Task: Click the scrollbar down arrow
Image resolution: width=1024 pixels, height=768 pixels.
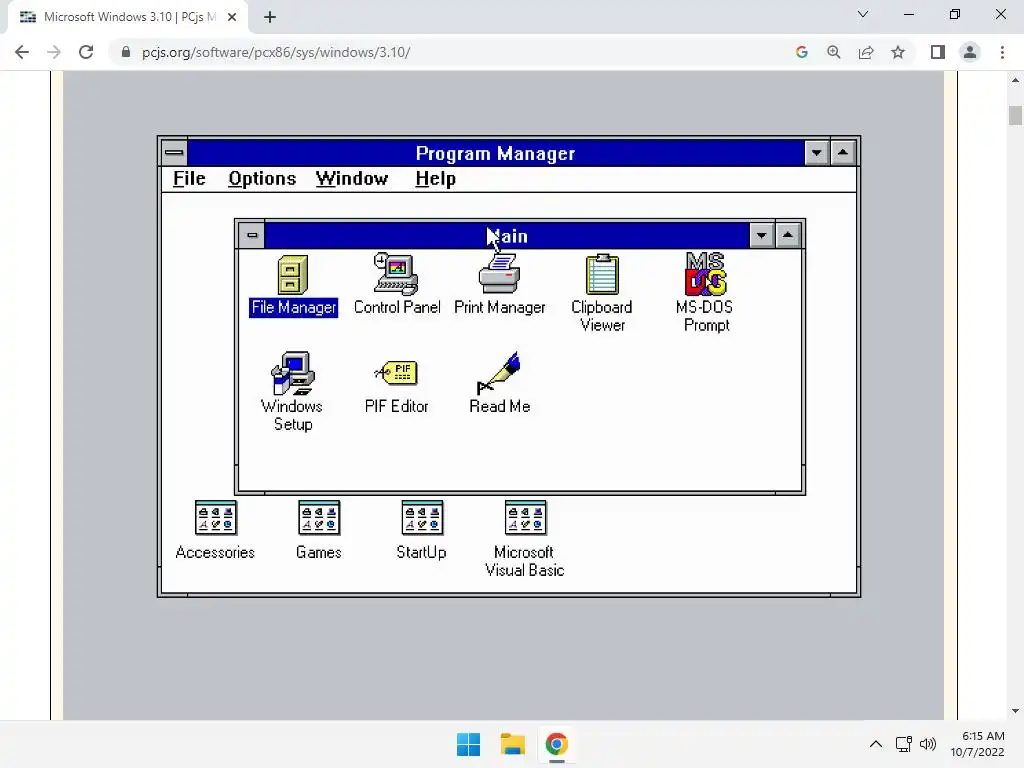Action: [x=1015, y=711]
